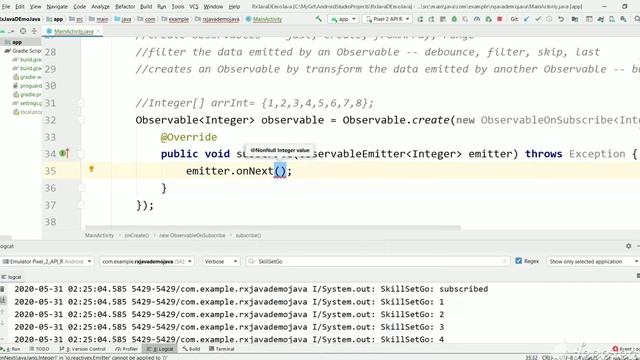640x360 pixels.
Task: Click the clear logcat trash icon
Action: 3,289
